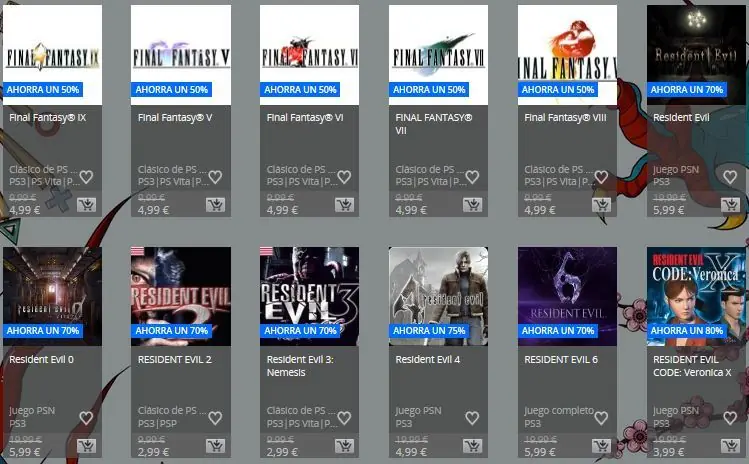Add Final Fantasy VIII to cart

601,205
